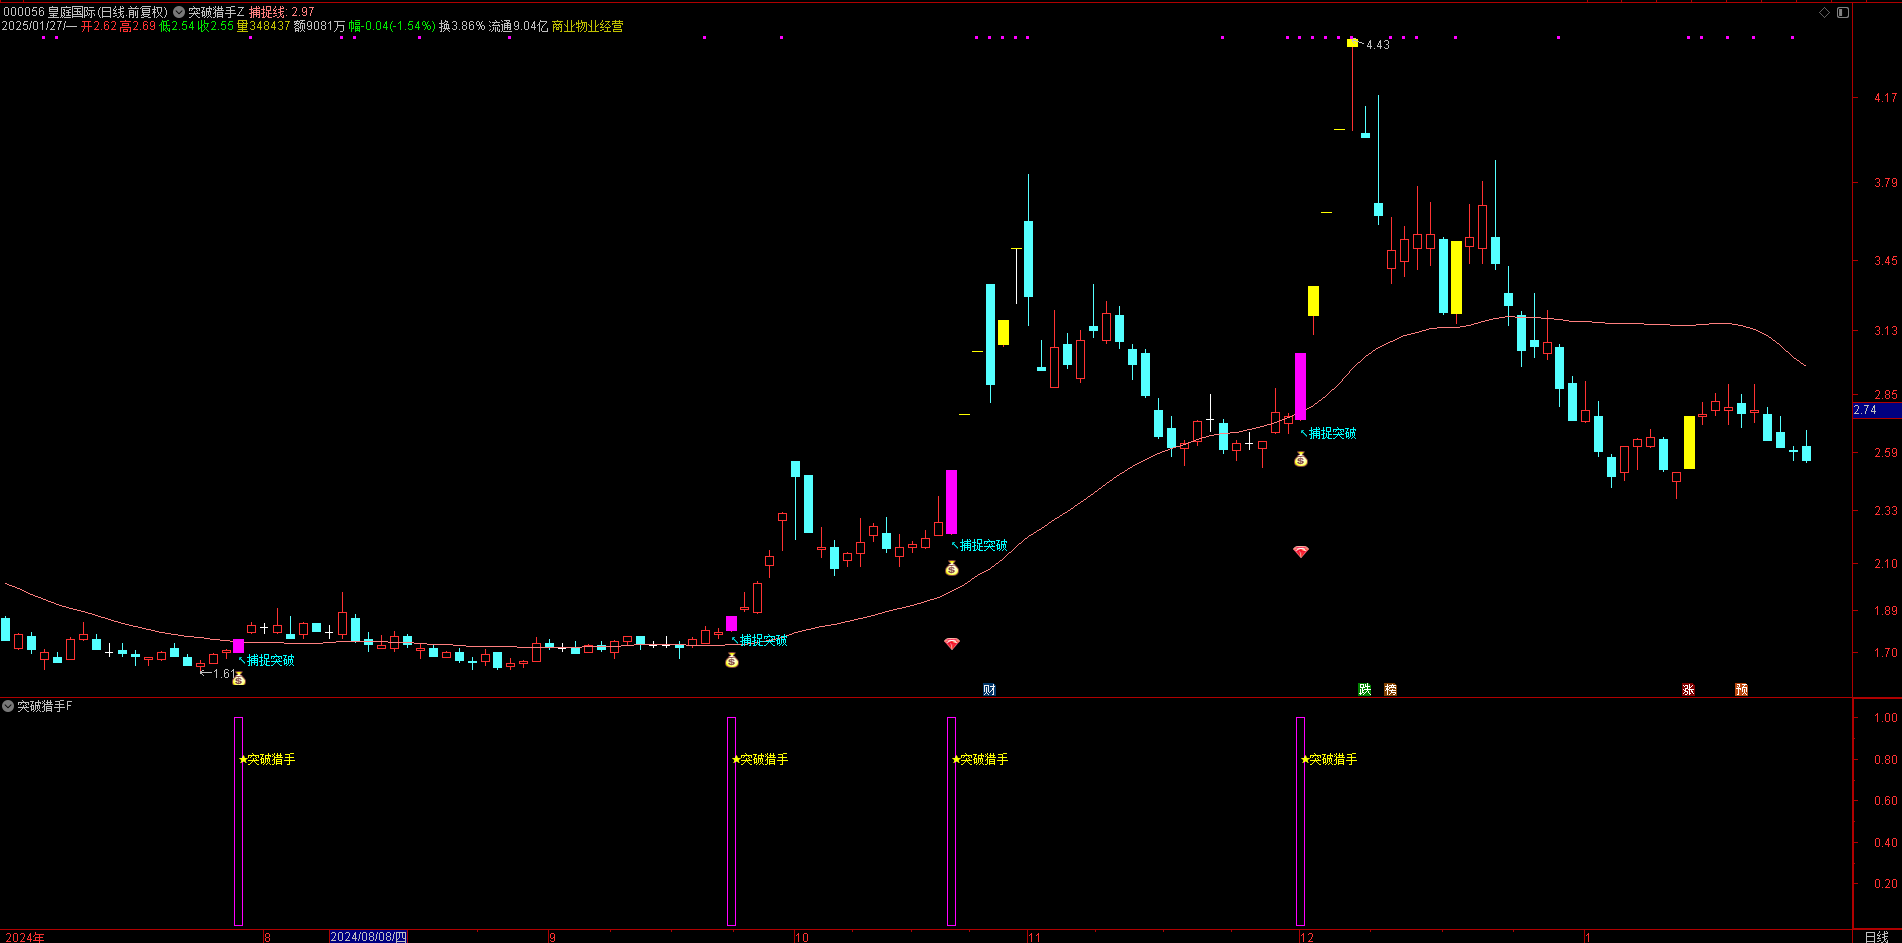1902x943 pixels.
Task: Select the magenta signal bar at December in sub-chart
Action: [x=1301, y=821]
